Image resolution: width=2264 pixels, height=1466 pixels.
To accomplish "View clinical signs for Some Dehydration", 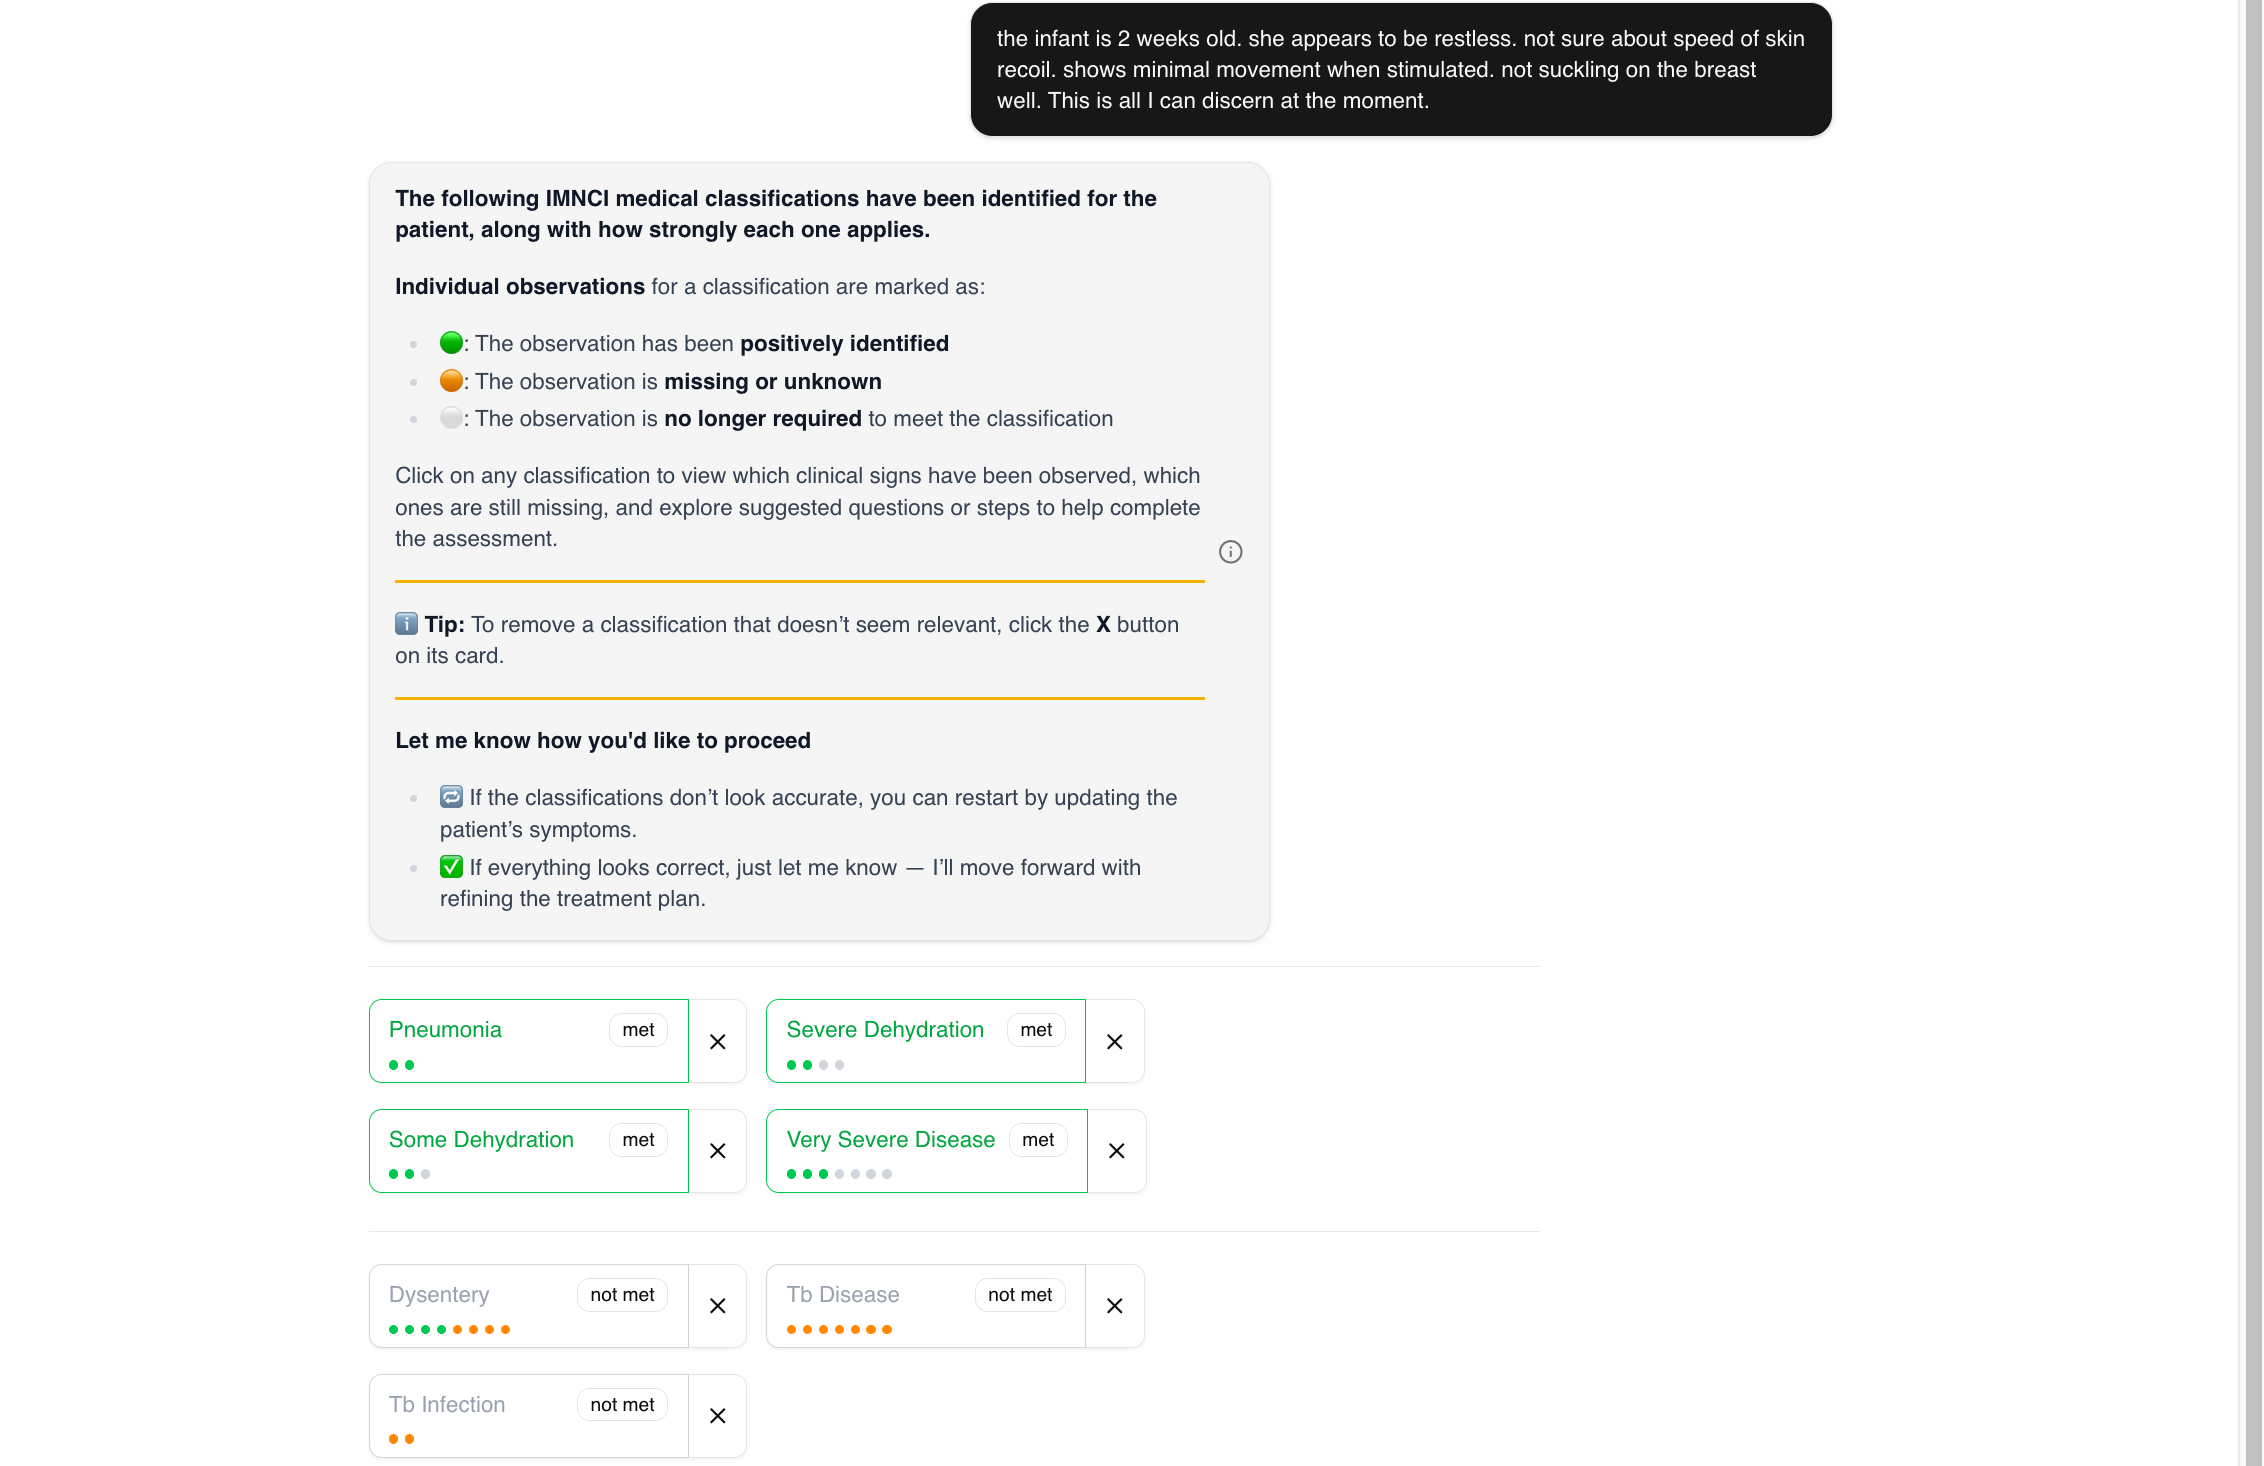I will point(480,1139).
